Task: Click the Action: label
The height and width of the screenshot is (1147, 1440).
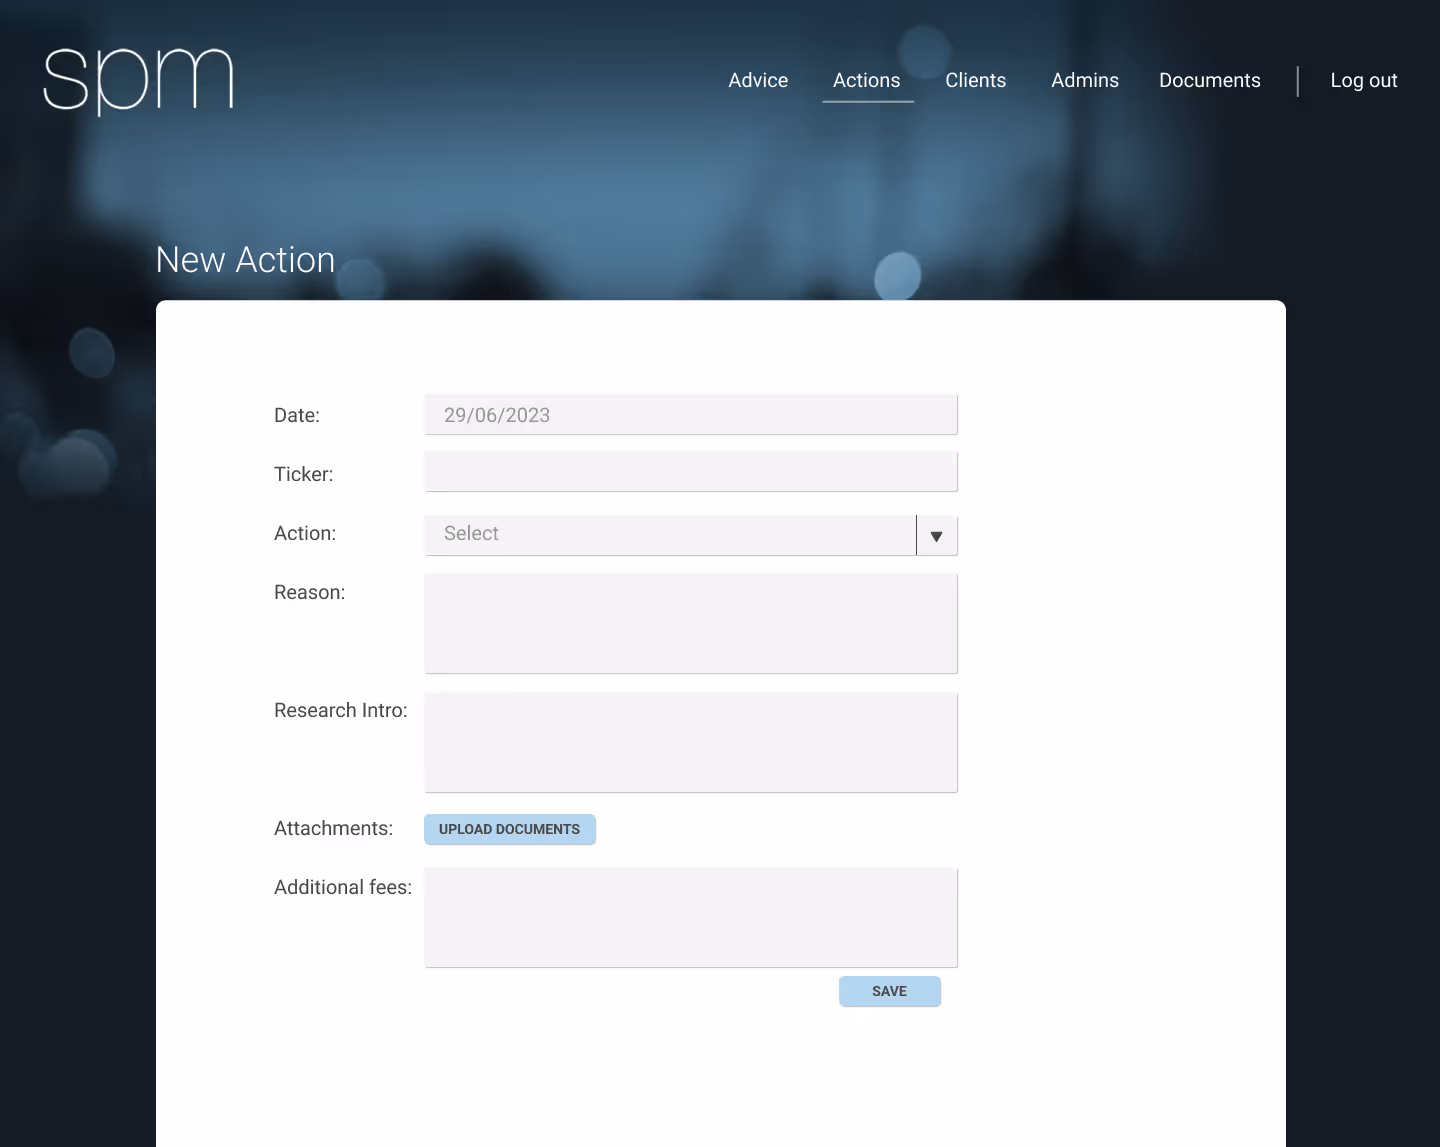Action: 305,533
